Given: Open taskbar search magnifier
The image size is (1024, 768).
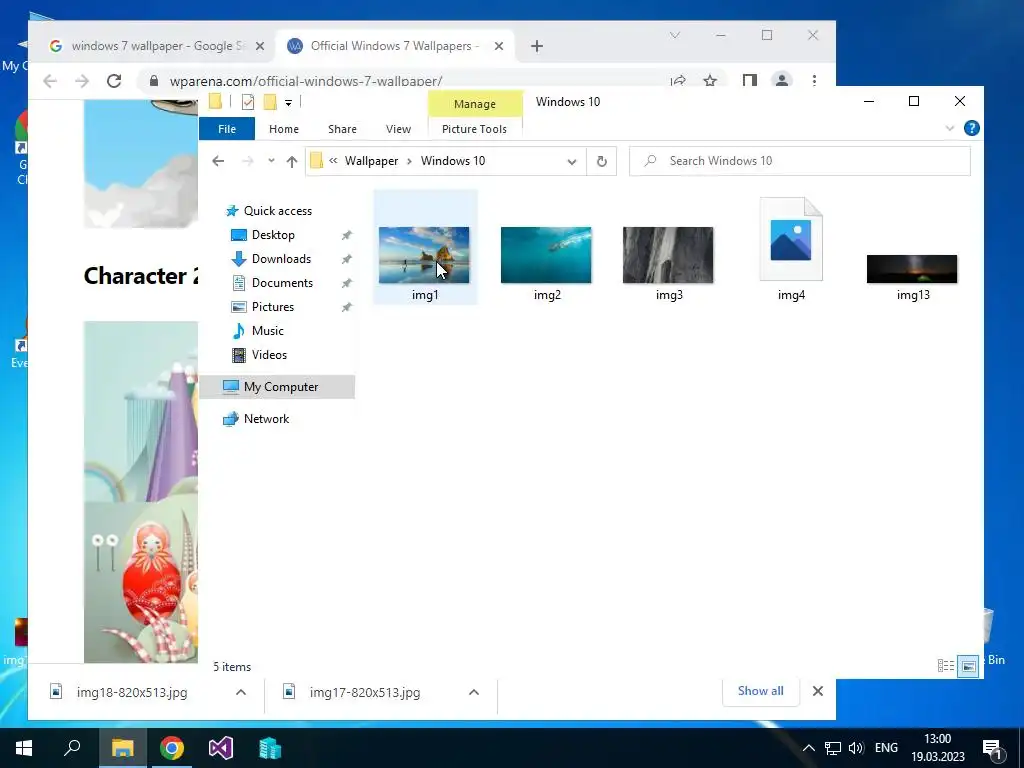Looking at the screenshot, I should pyautogui.click(x=72, y=748).
